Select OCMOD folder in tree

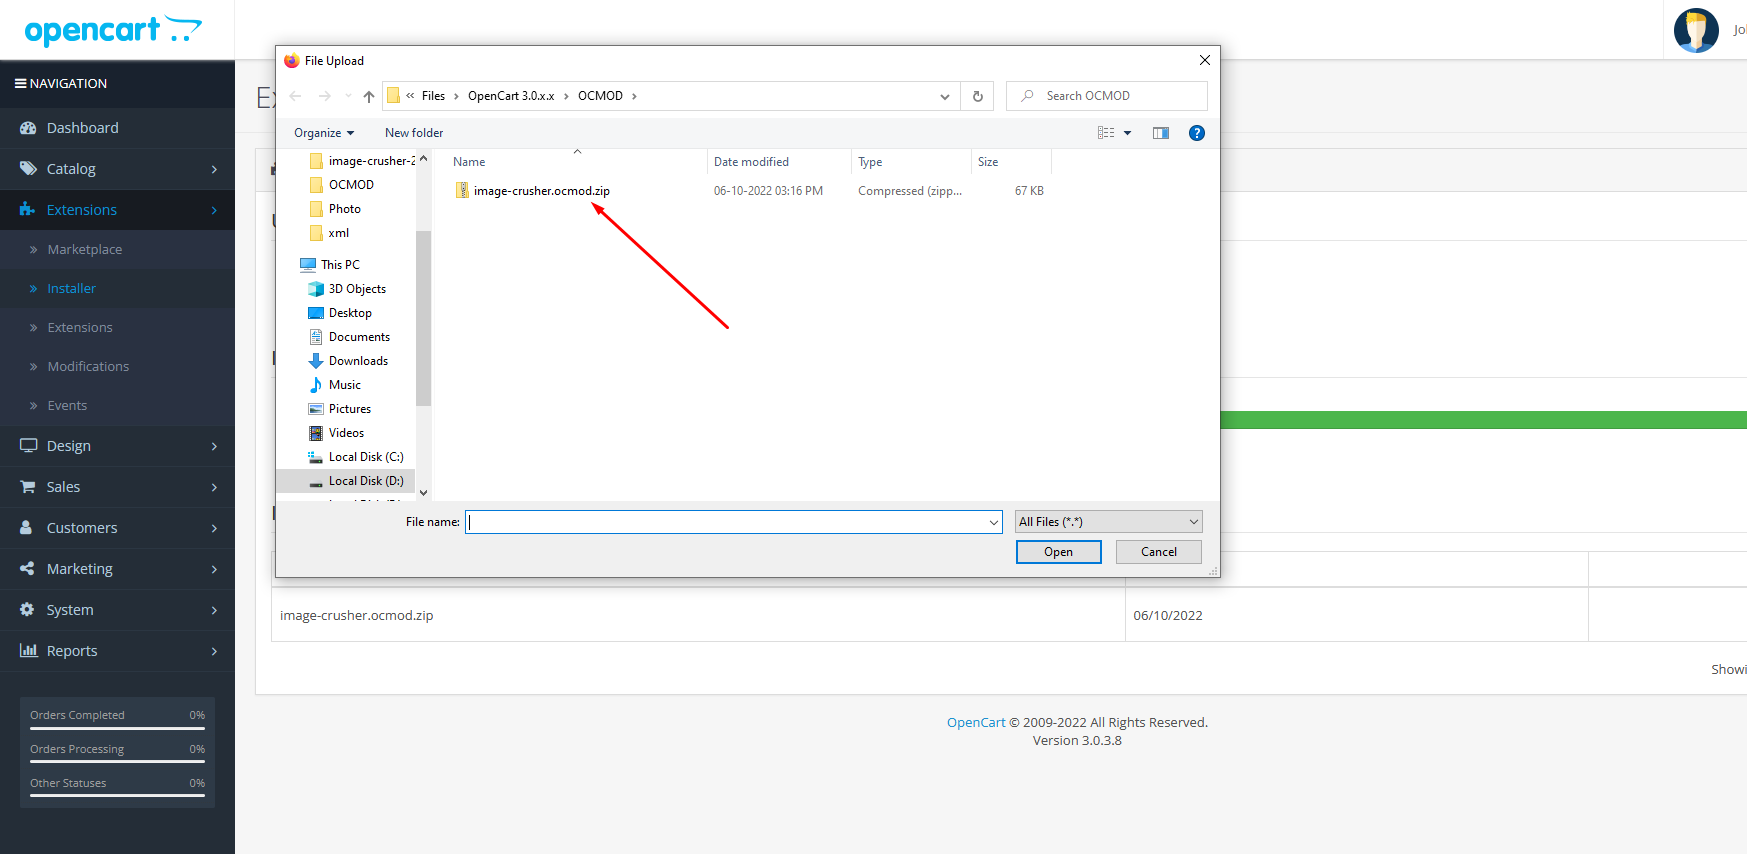tap(351, 185)
